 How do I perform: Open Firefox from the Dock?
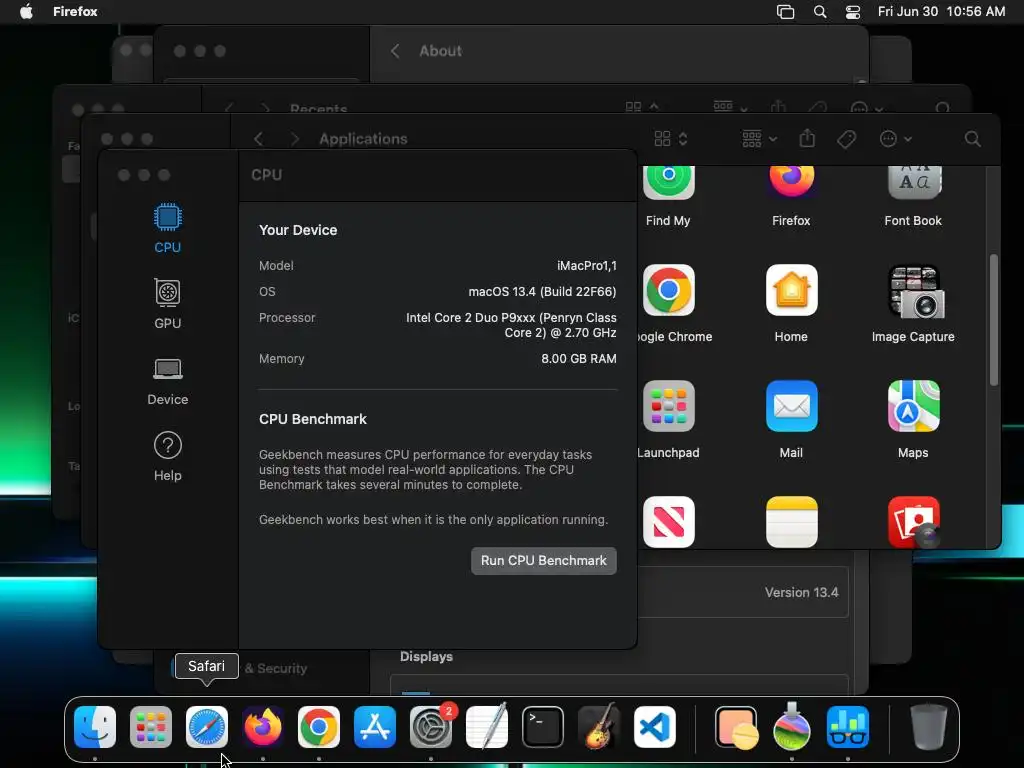click(263, 727)
